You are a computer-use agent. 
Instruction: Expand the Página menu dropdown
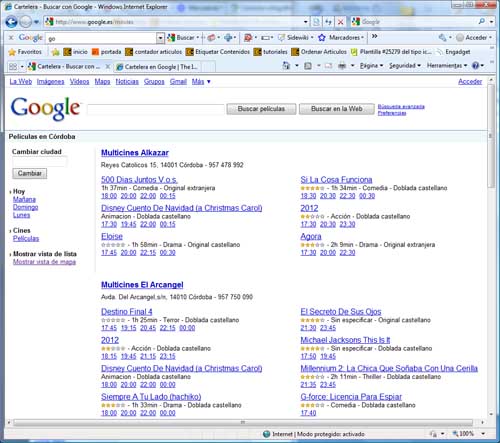[x=381, y=66]
